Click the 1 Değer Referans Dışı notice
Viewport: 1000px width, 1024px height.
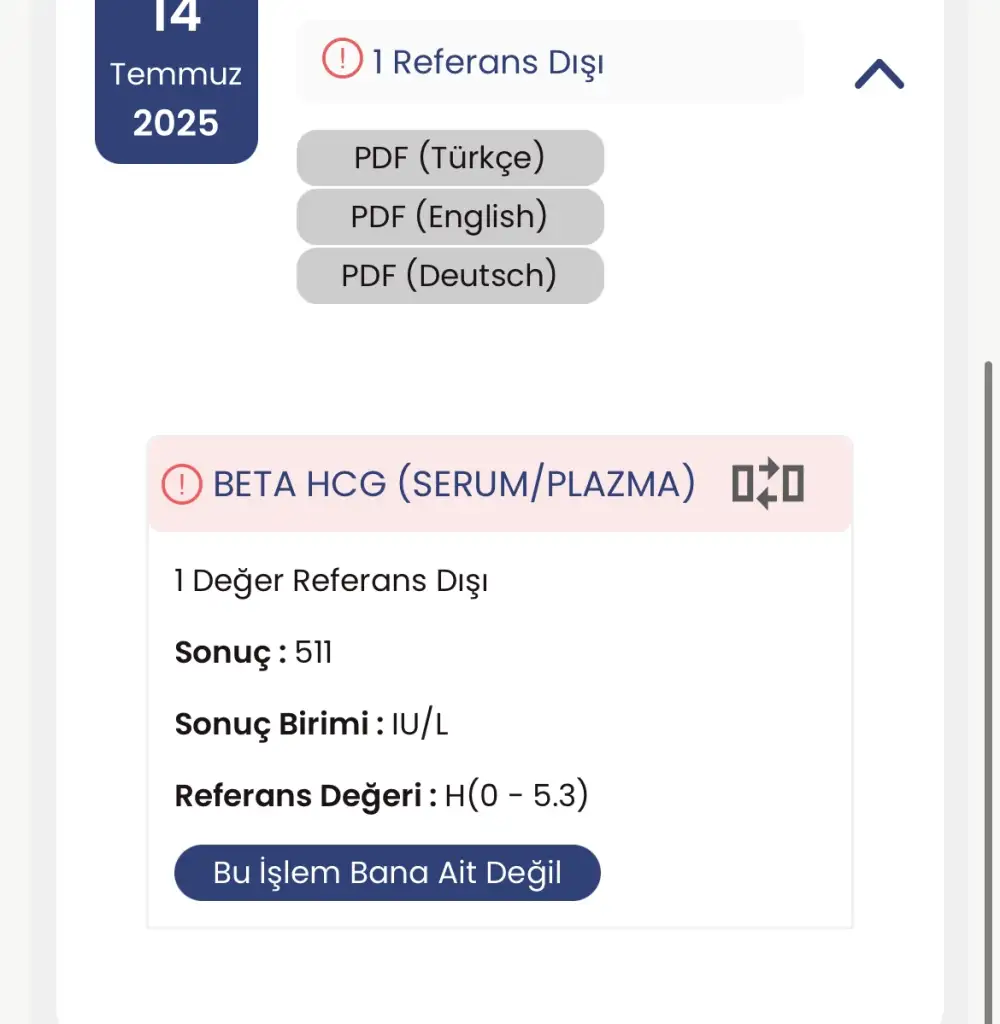point(331,581)
